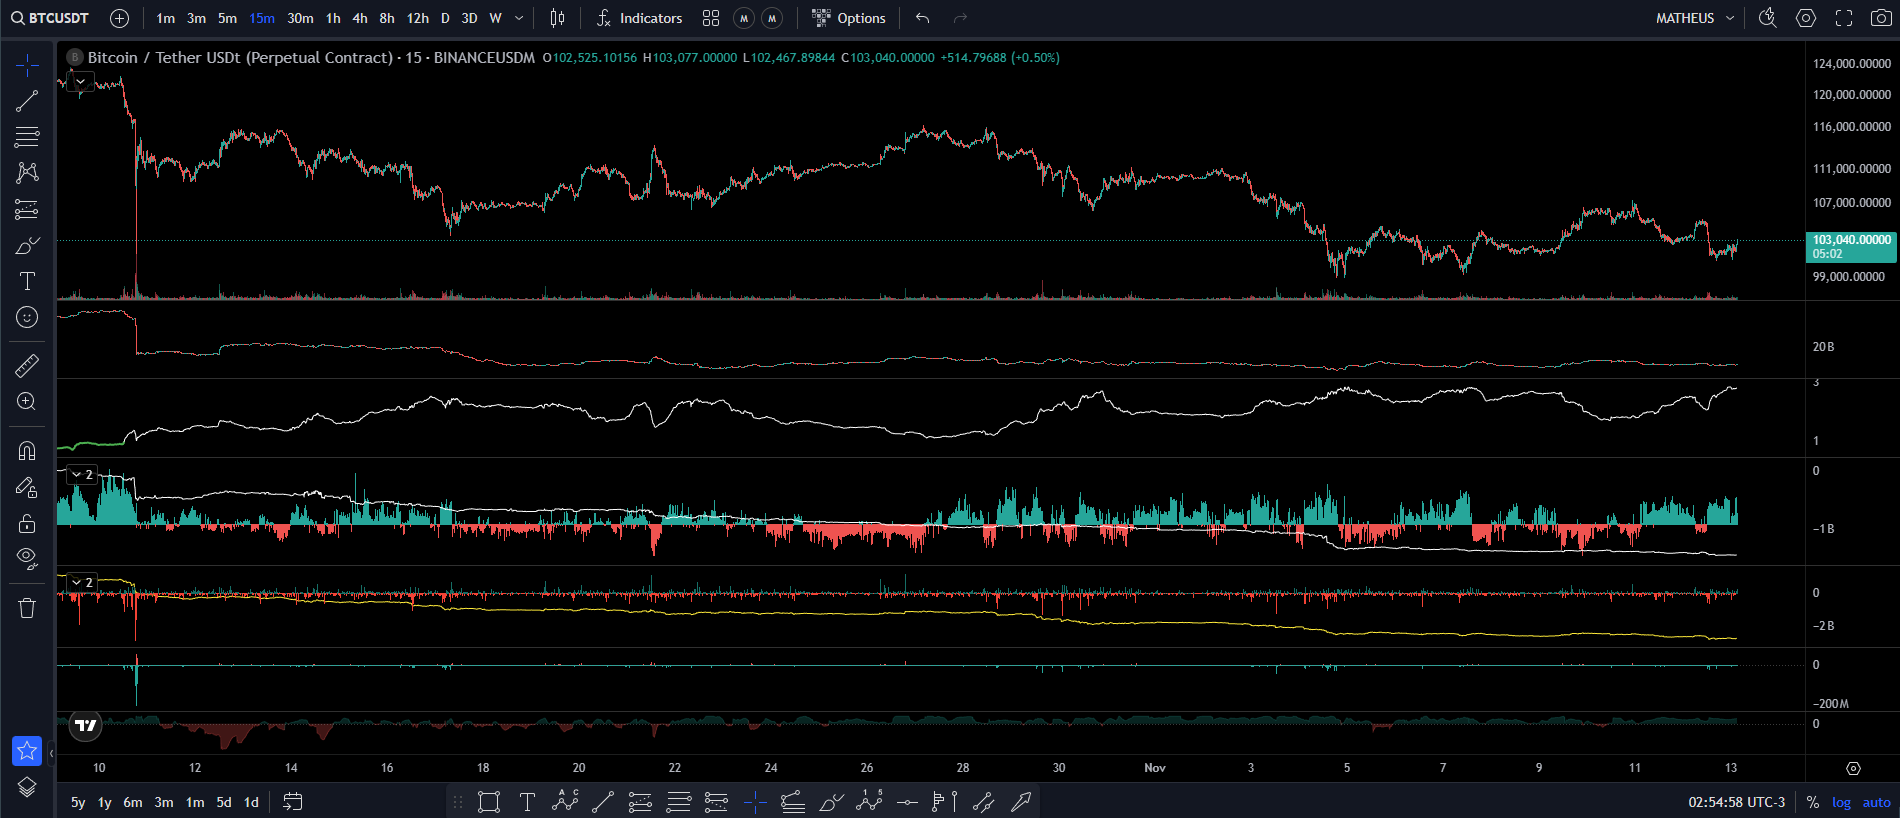1900x818 pixels.
Task: Toggle percent scale mode
Action: (x=1813, y=802)
